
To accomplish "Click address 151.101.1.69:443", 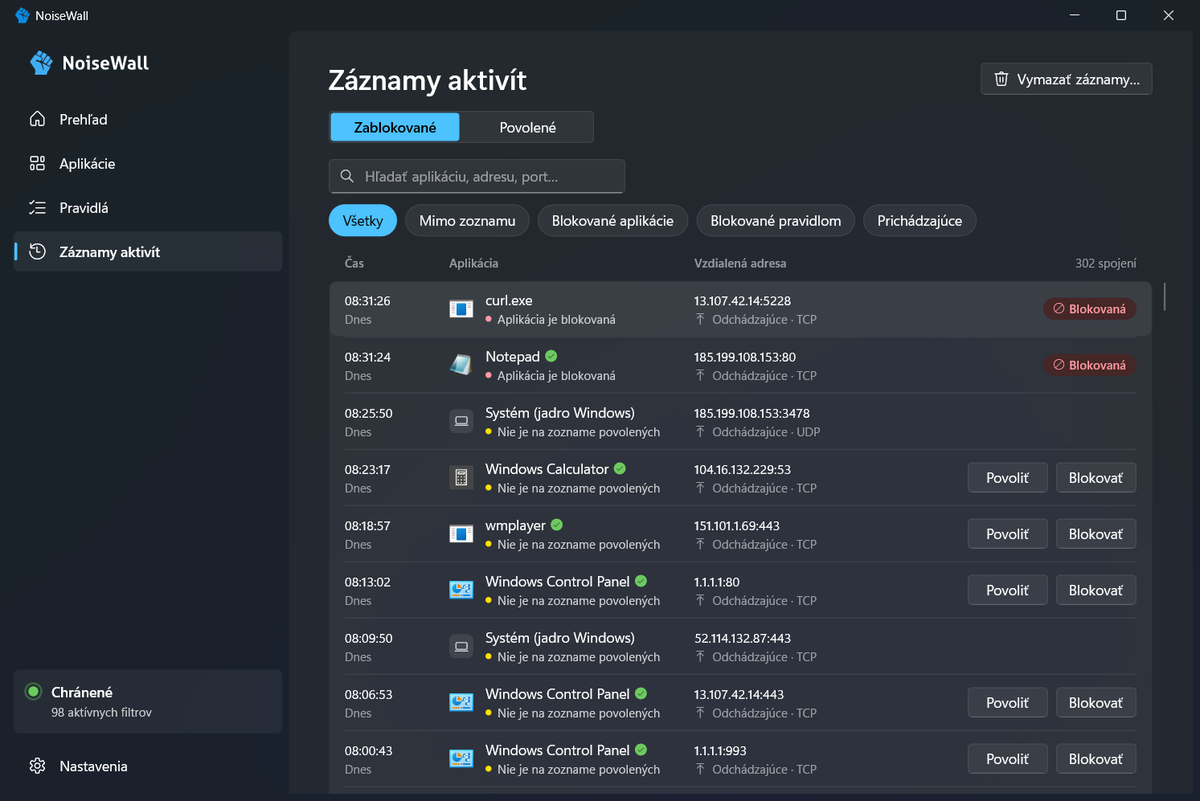I will (737, 525).
